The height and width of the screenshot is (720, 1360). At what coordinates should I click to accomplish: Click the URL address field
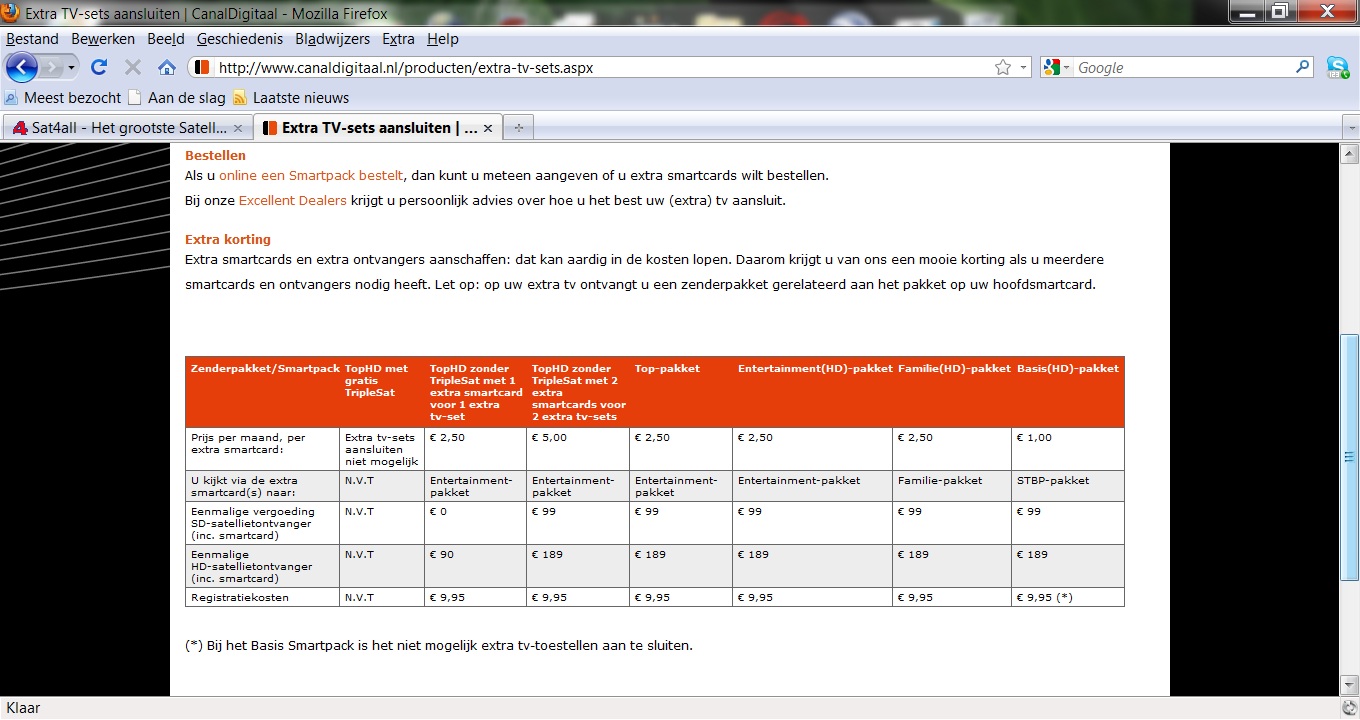[600, 67]
